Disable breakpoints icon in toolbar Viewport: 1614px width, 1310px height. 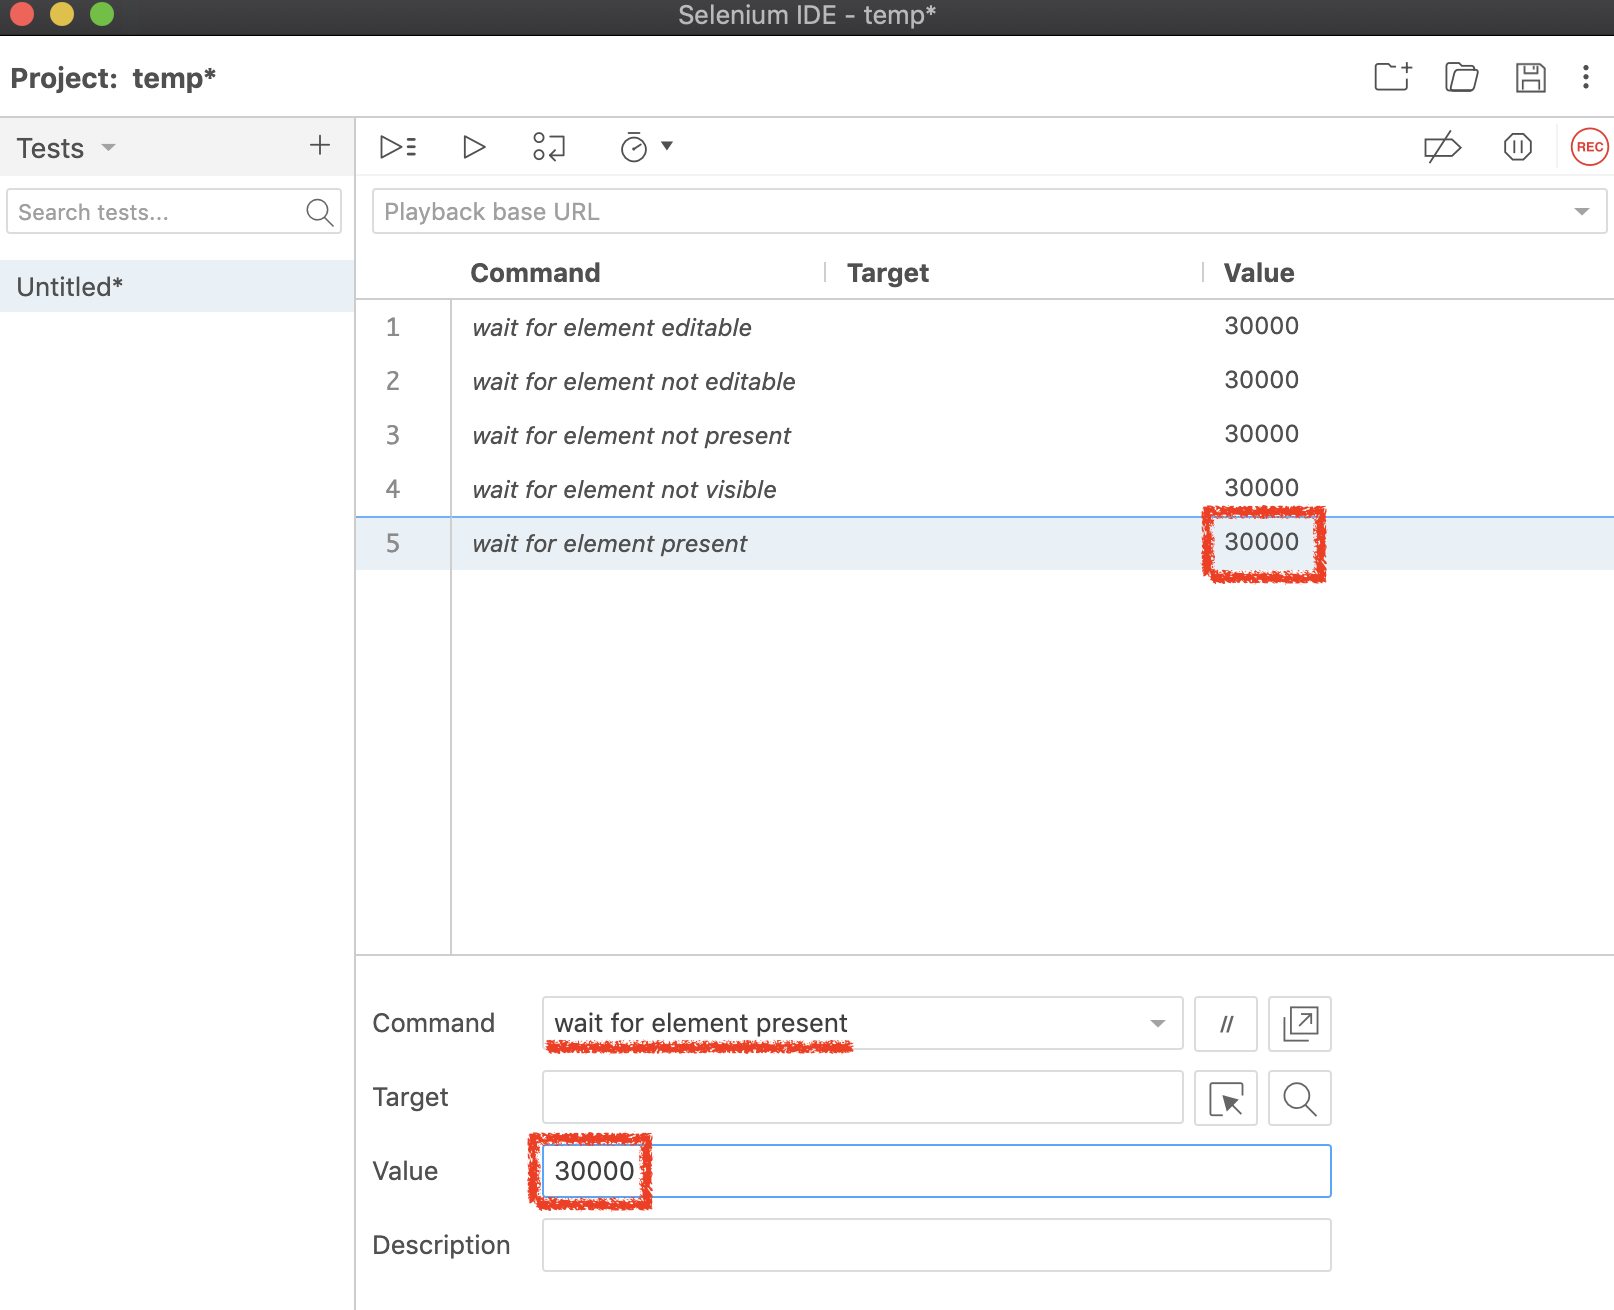(x=1442, y=148)
